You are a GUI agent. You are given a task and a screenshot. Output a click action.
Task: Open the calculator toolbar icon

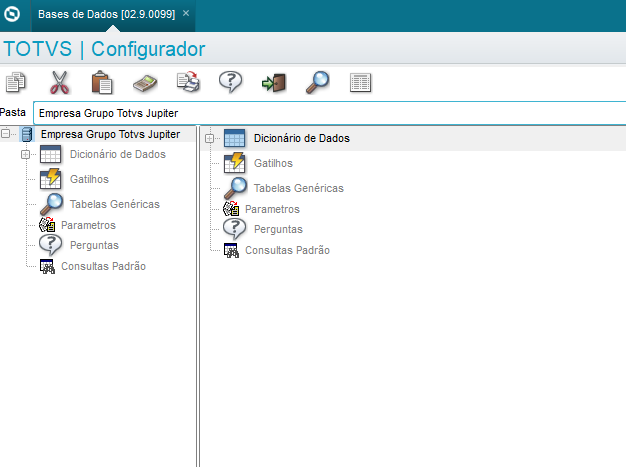pos(145,83)
